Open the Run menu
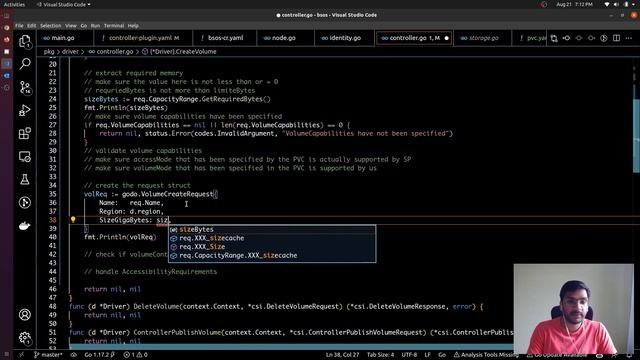 coord(95,26)
